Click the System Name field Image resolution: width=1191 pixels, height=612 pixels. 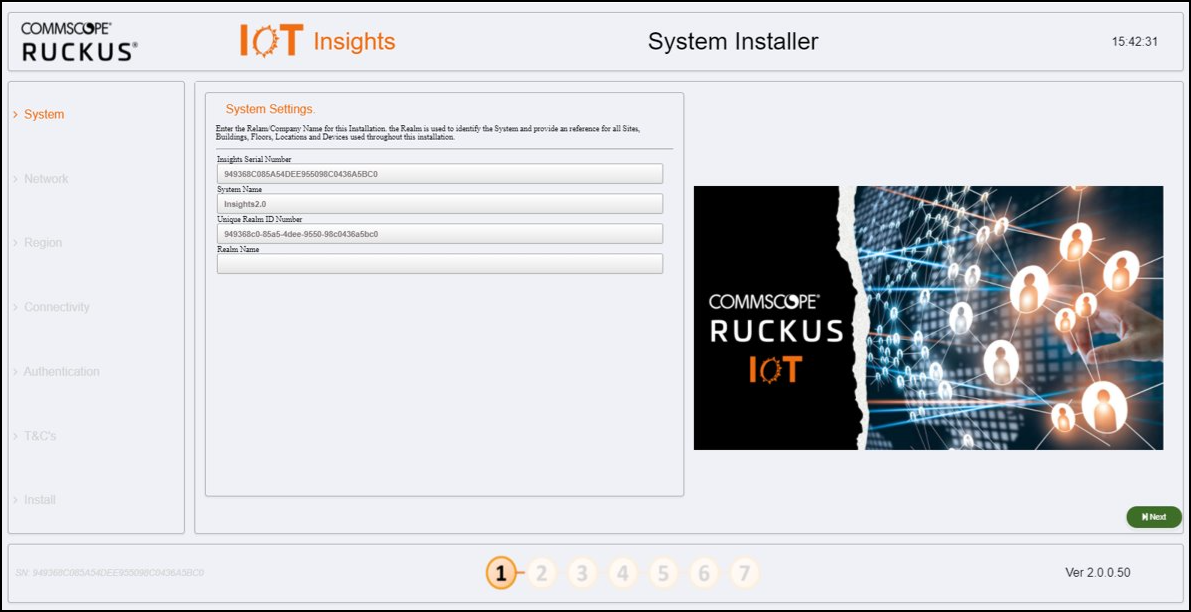pos(440,203)
